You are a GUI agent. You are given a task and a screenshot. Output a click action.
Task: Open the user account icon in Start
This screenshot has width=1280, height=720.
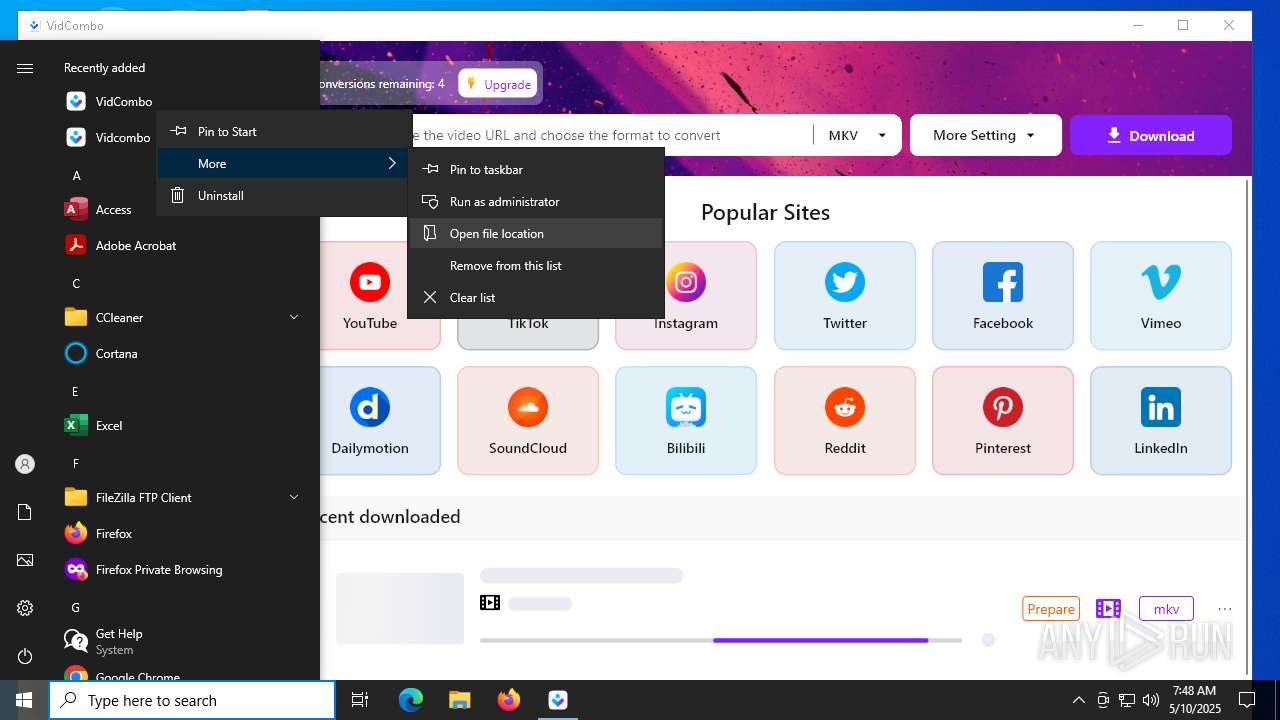25,464
